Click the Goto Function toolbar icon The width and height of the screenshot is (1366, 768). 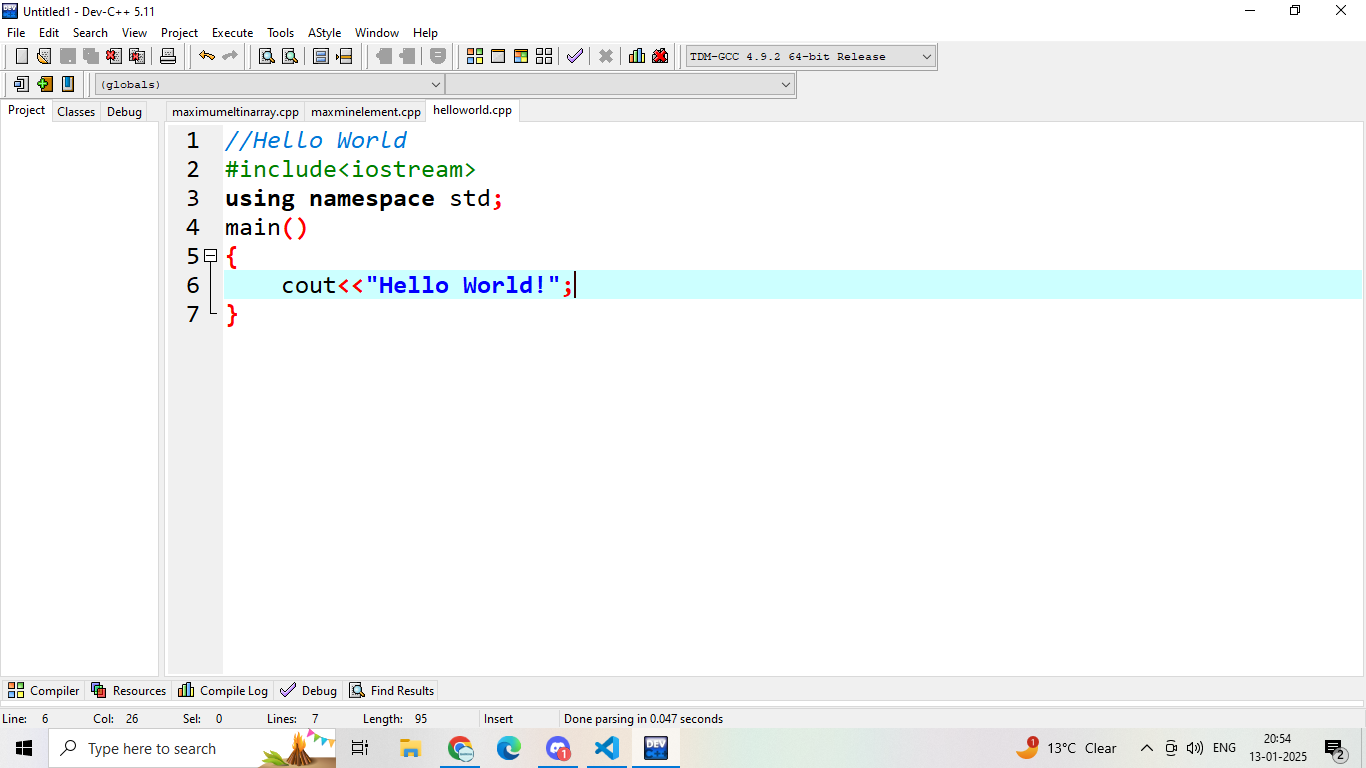coord(321,56)
